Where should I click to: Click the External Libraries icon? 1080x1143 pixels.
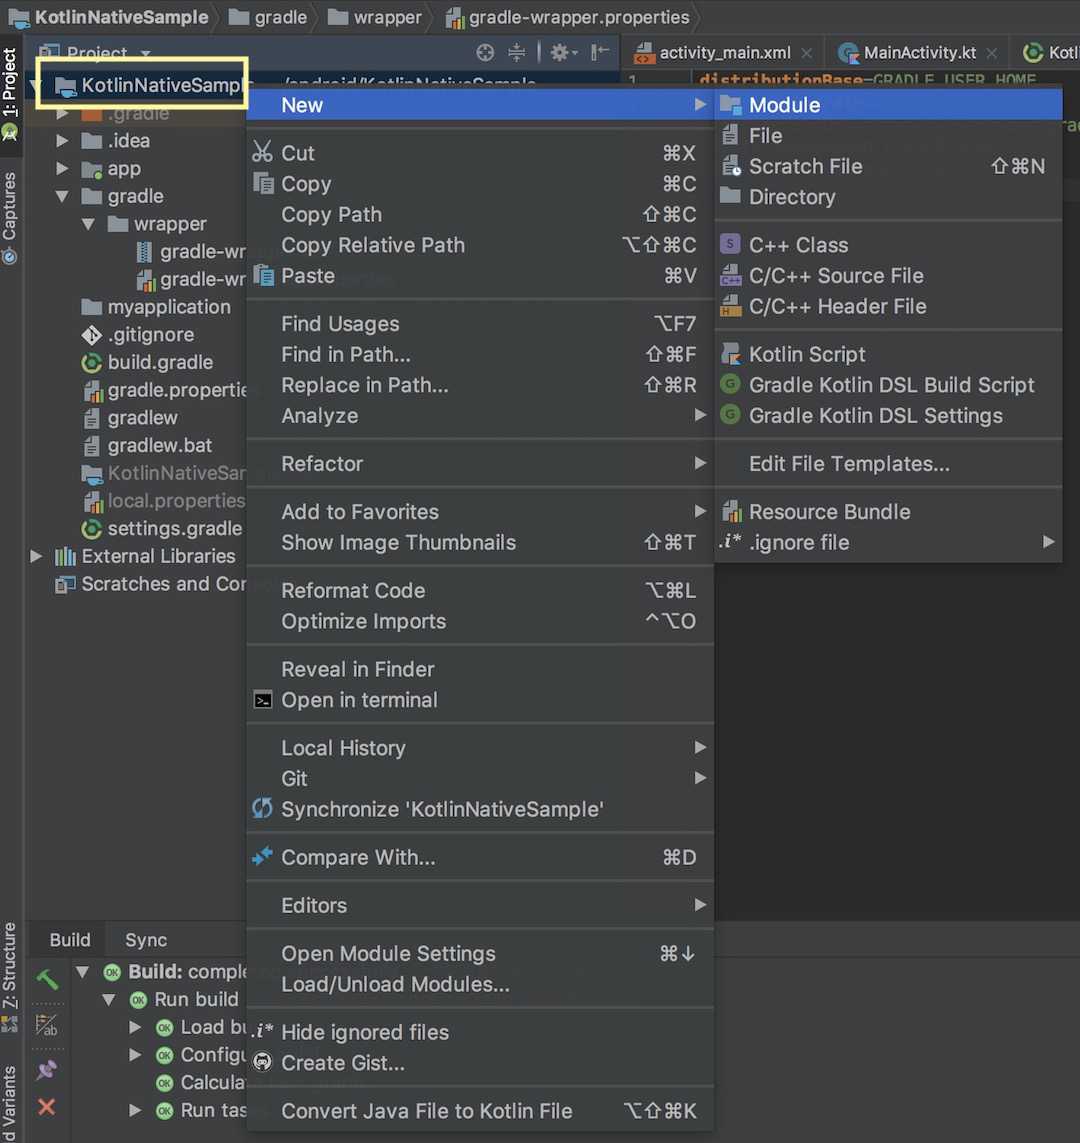pyautogui.click(x=65, y=556)
